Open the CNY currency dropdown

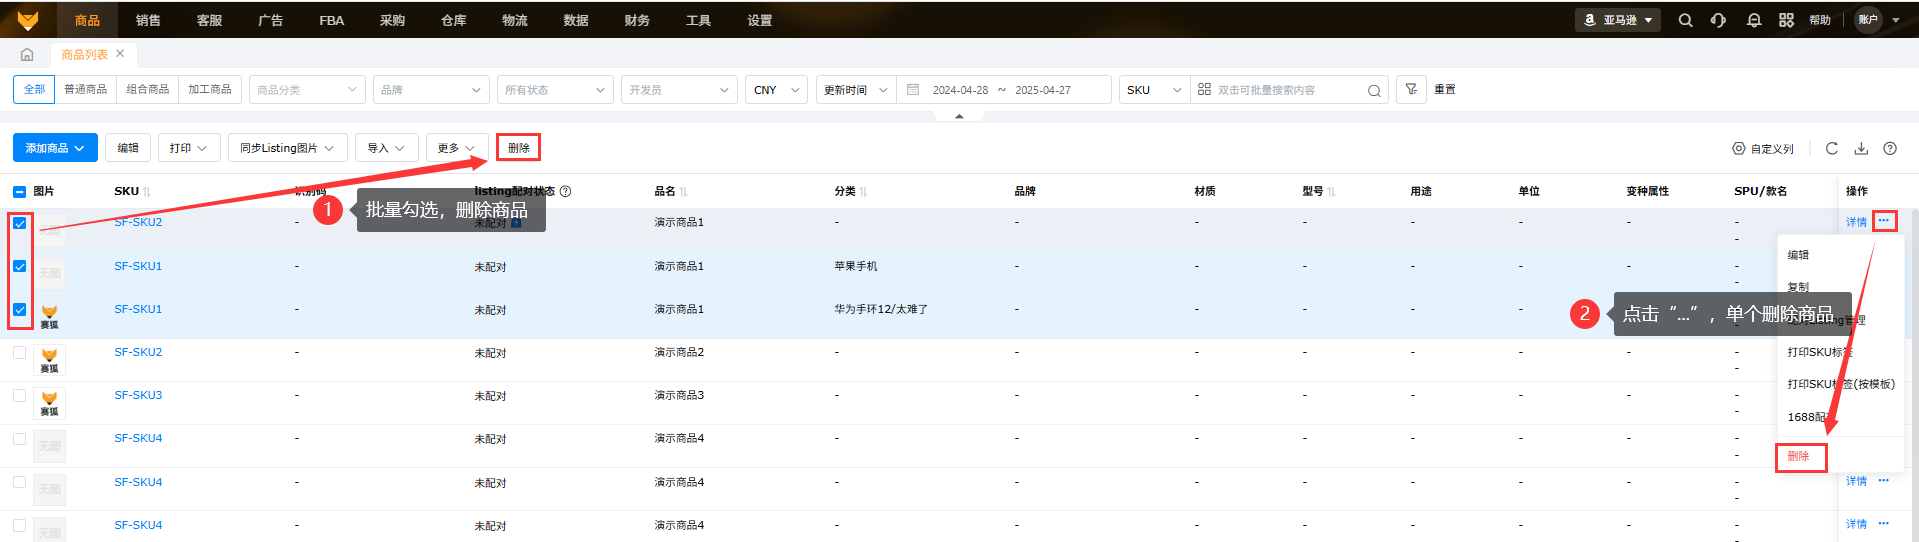click(x=775, y=90)
